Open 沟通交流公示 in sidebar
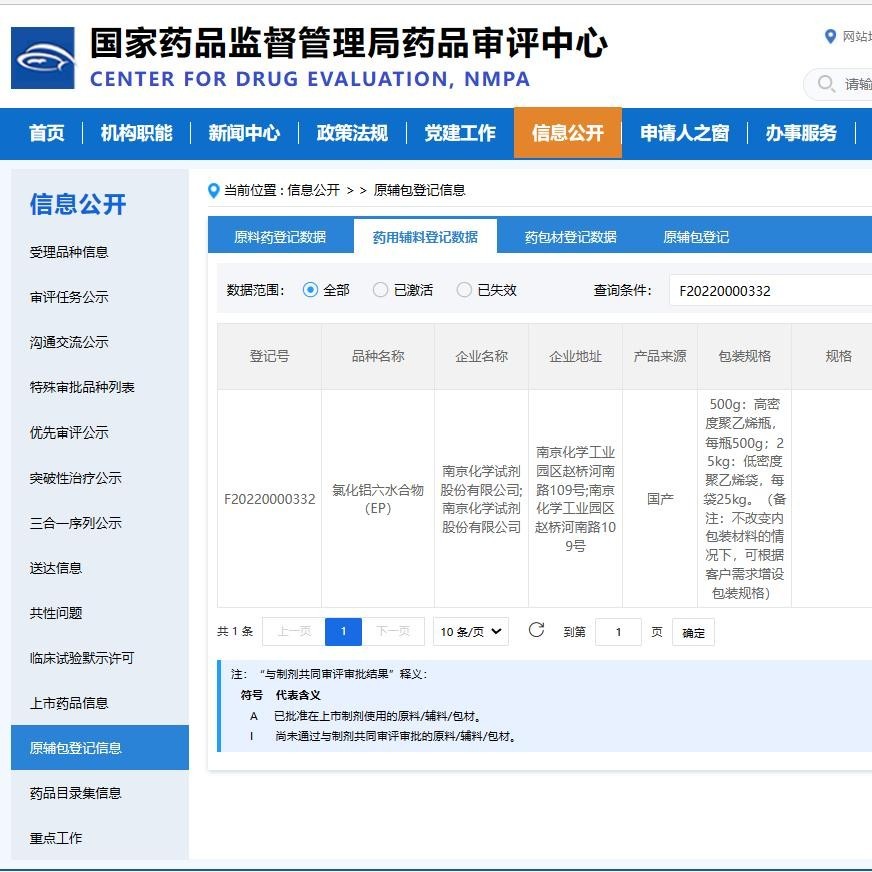The image size is (872, 872). click(69, 343)
